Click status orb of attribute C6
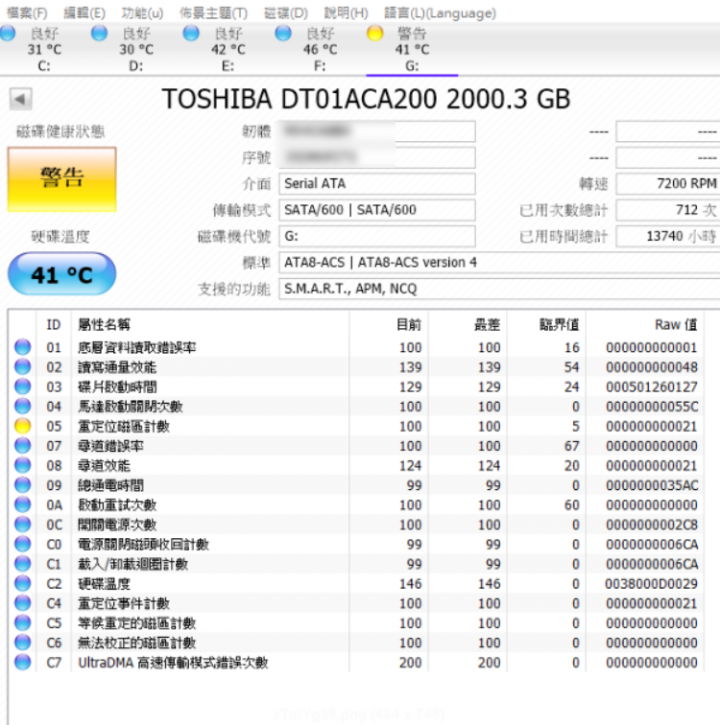This screenshot has width=720, height=725. (x=23, y=643)
